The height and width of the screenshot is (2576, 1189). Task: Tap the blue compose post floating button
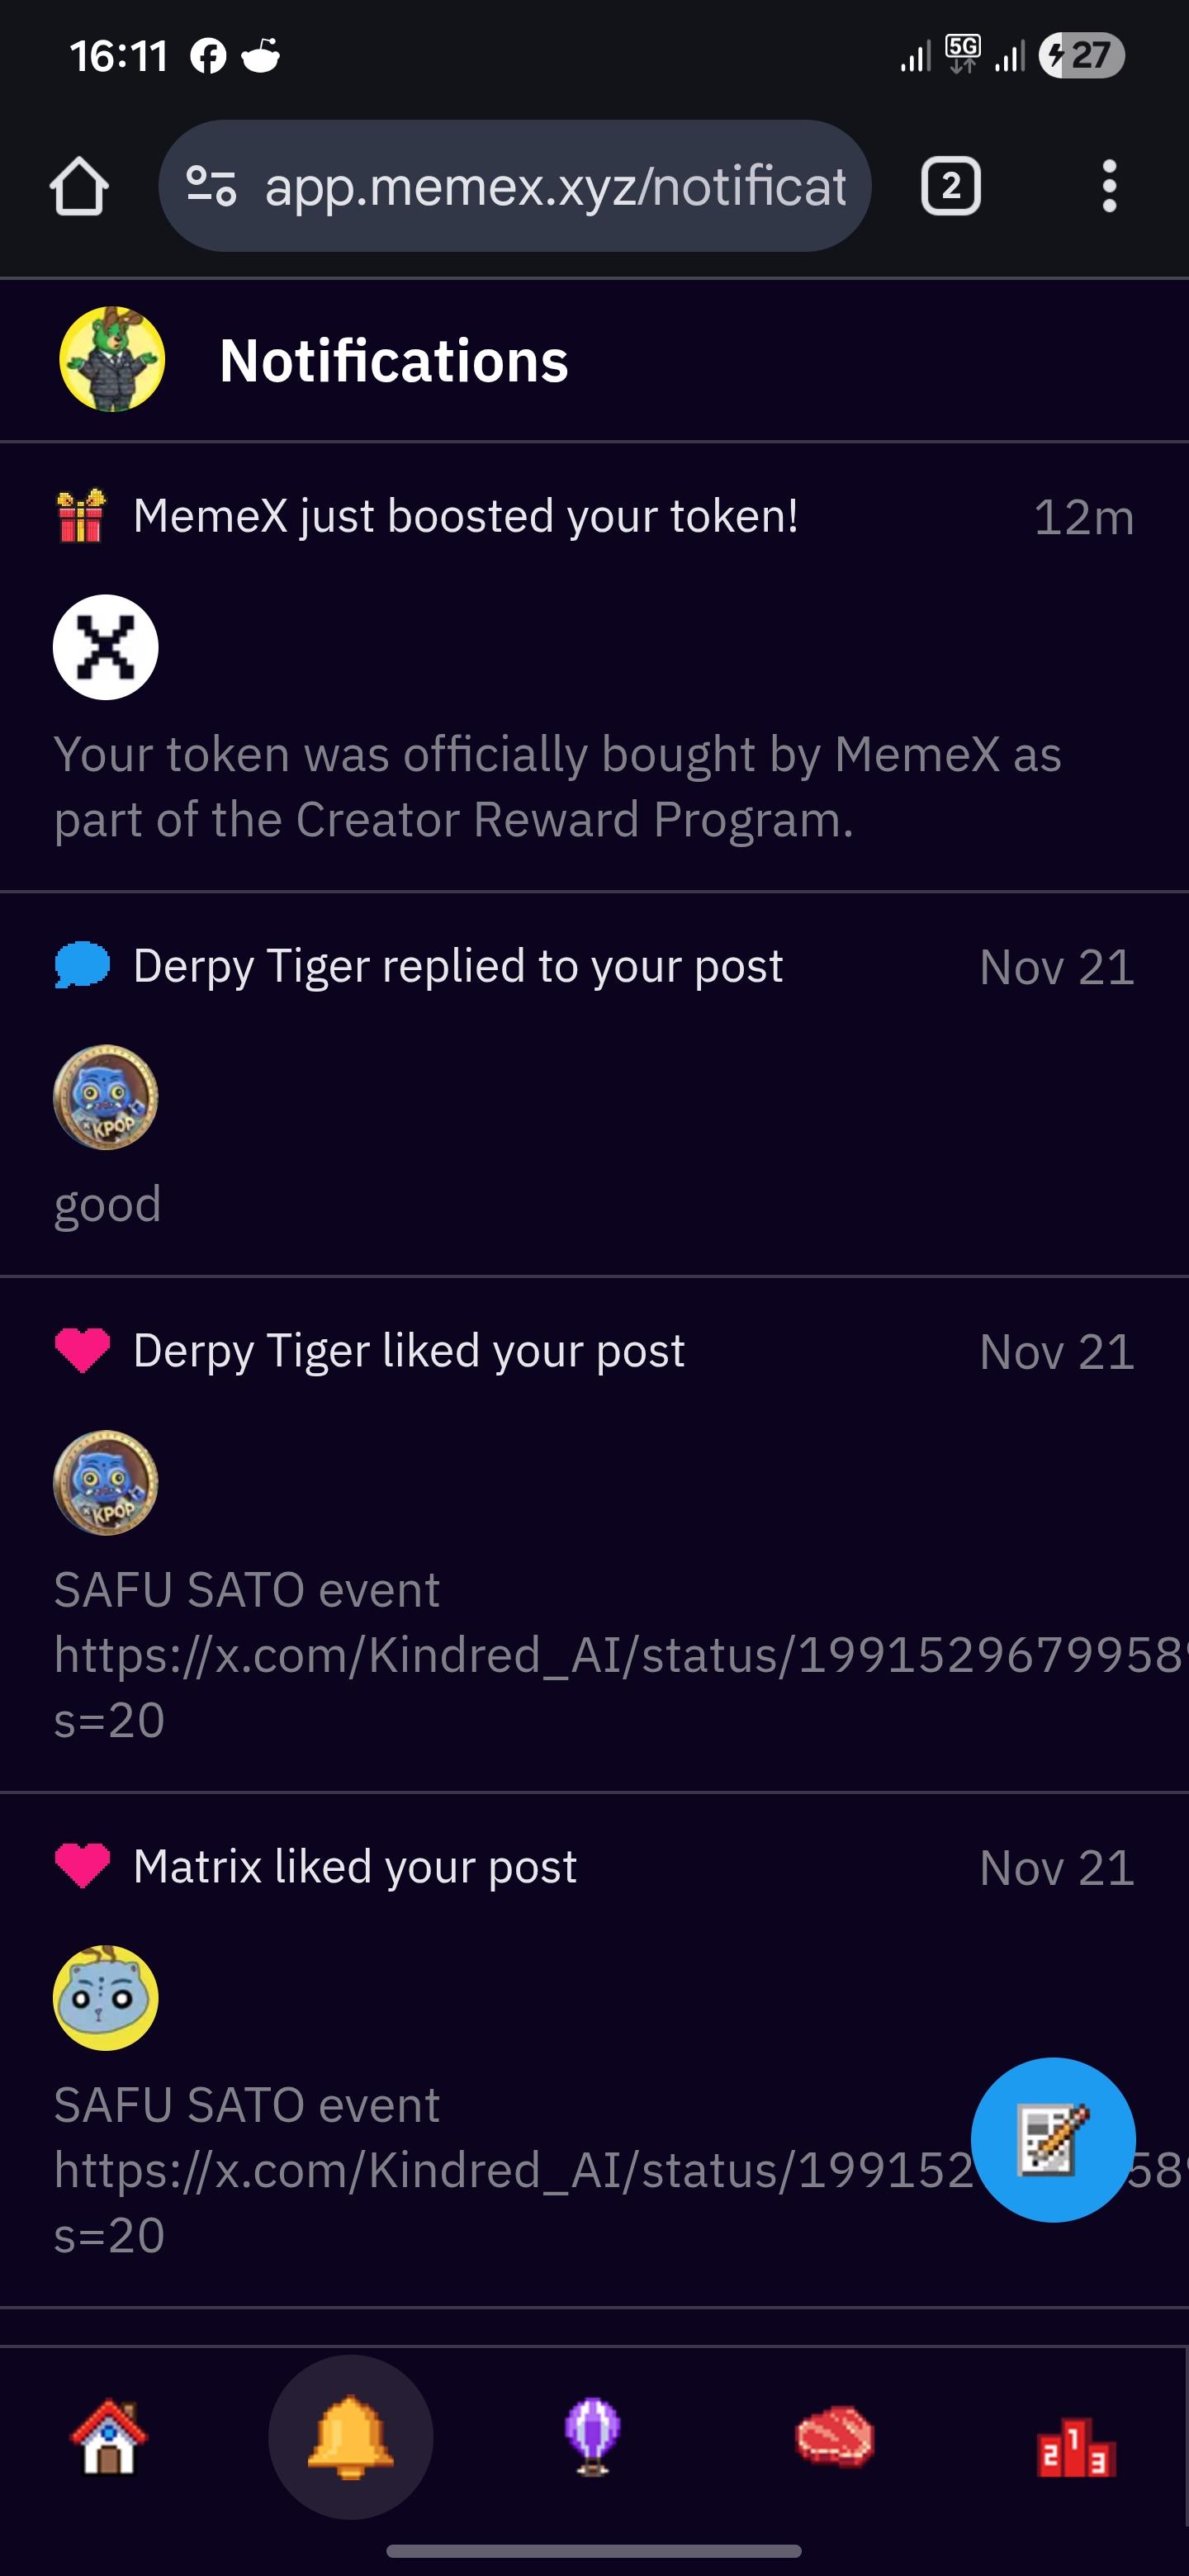1052,2140
